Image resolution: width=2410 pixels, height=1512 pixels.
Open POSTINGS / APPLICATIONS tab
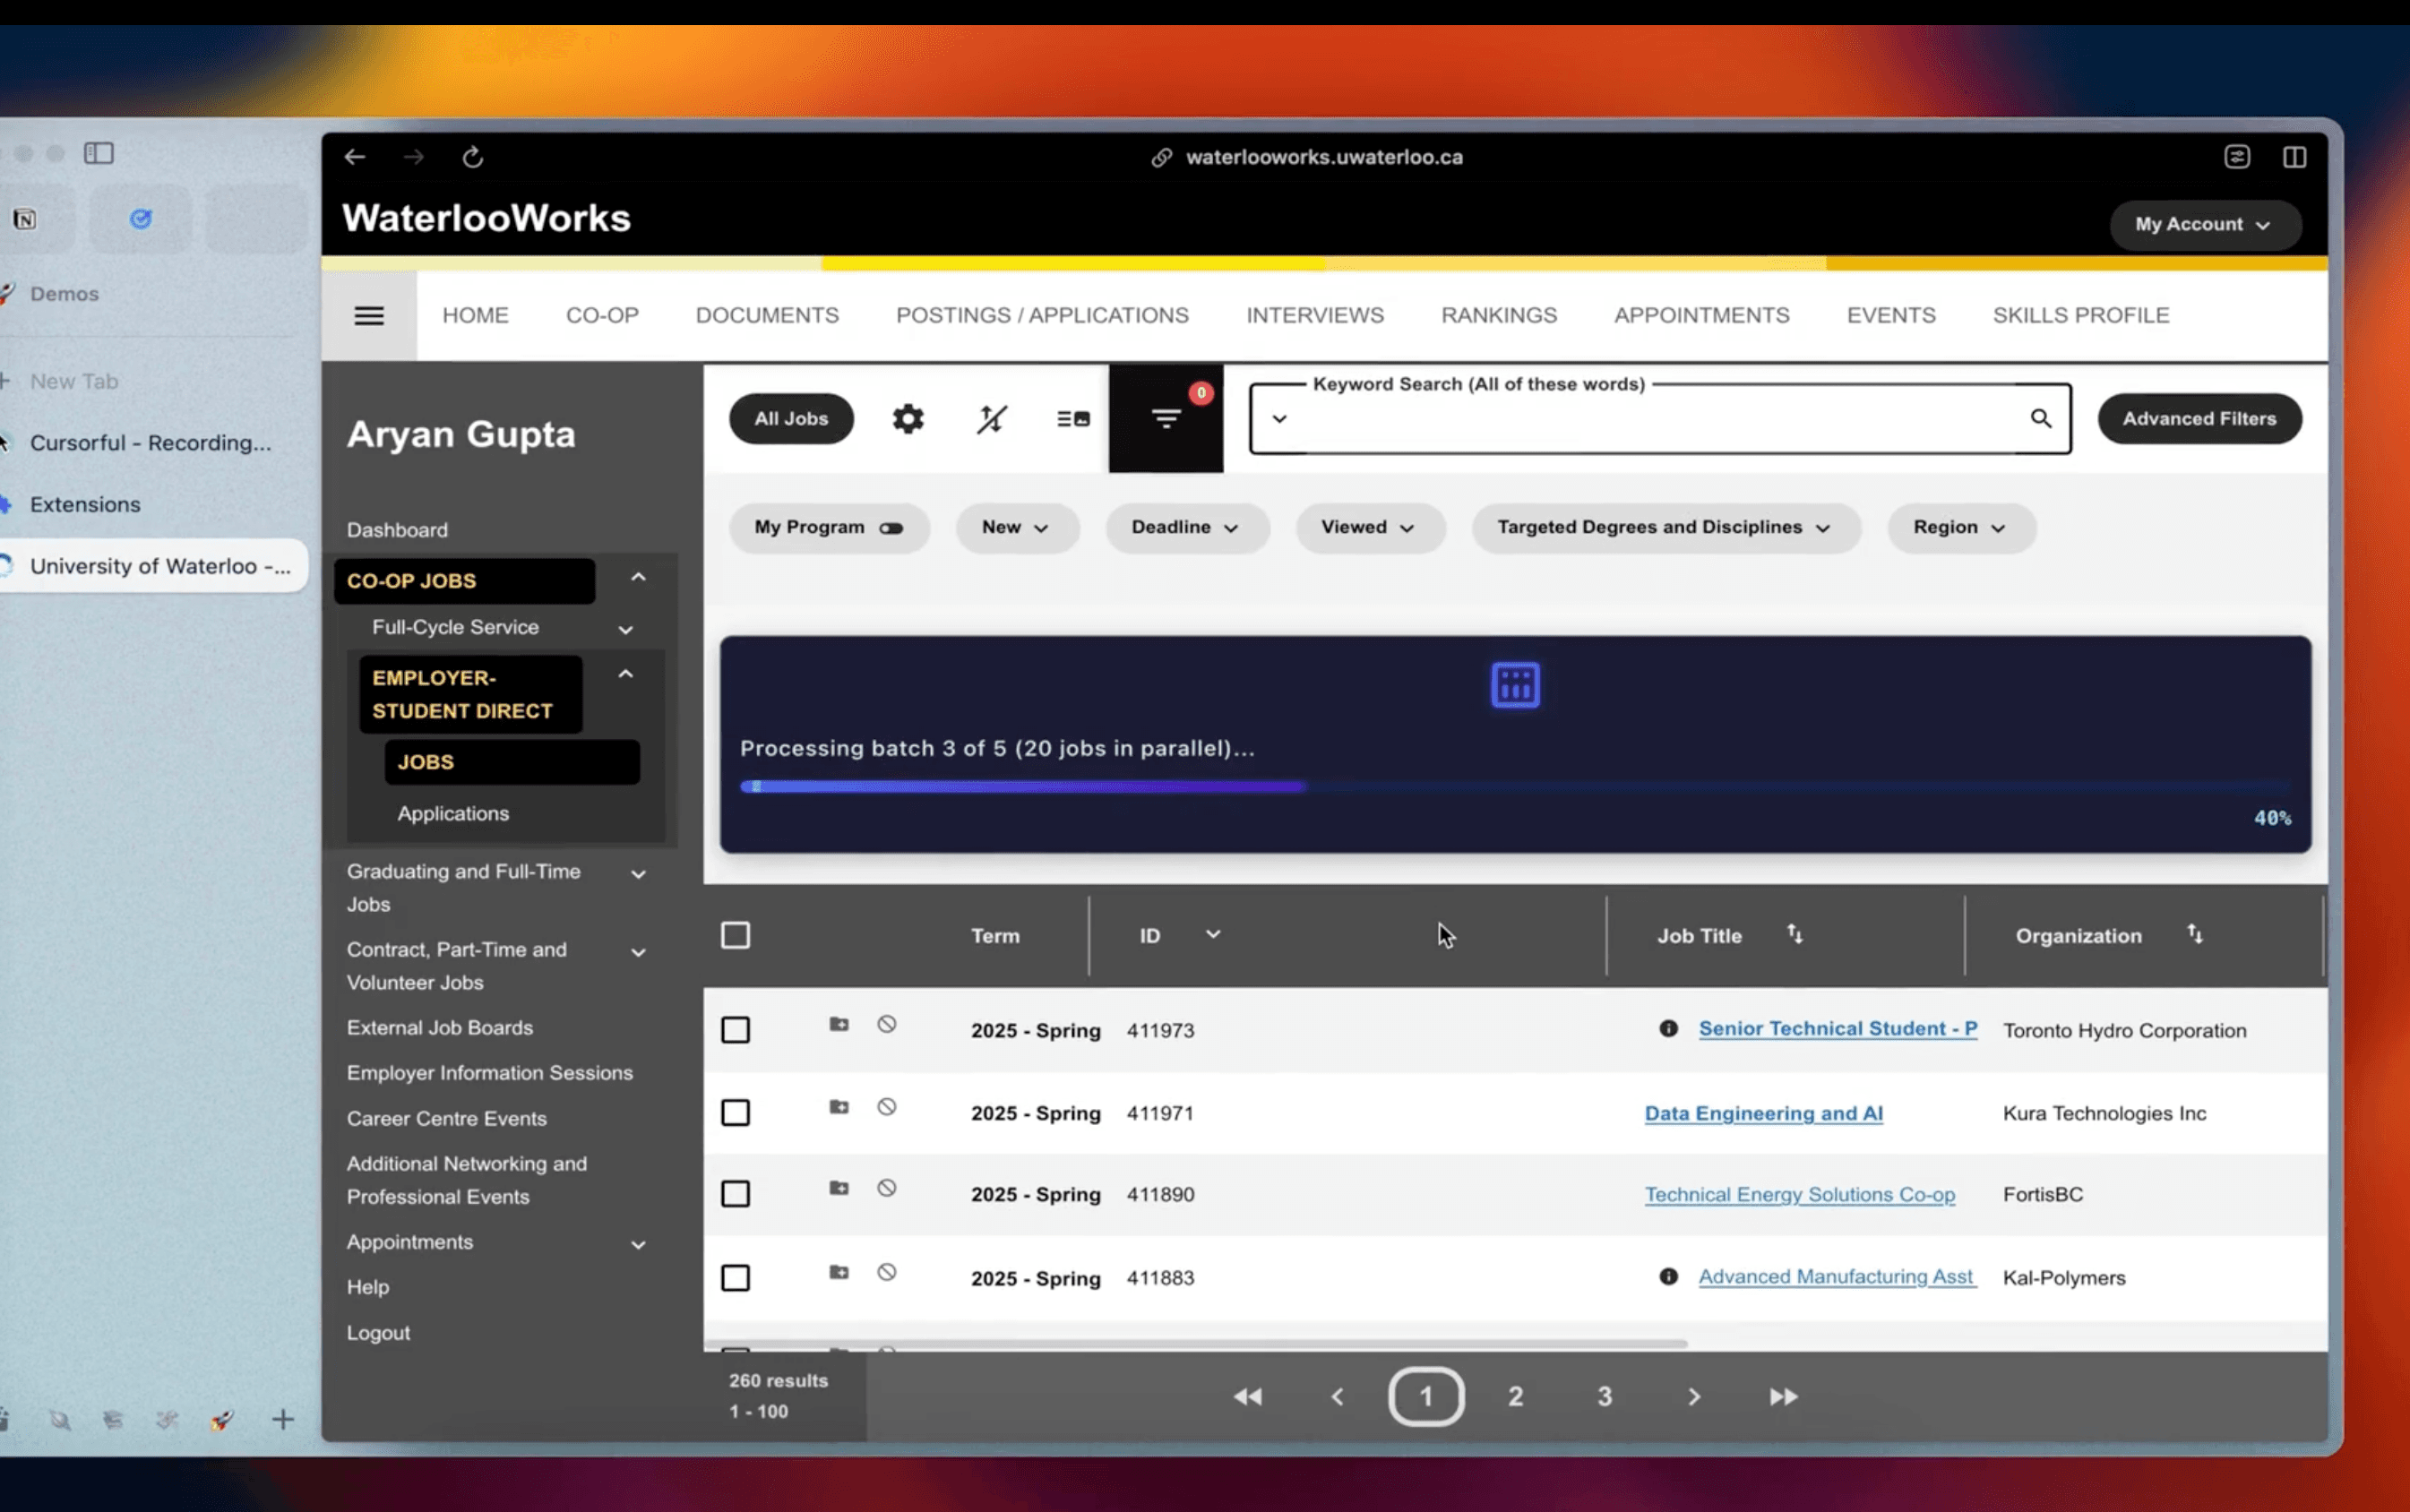click(x=1042, y=316)
